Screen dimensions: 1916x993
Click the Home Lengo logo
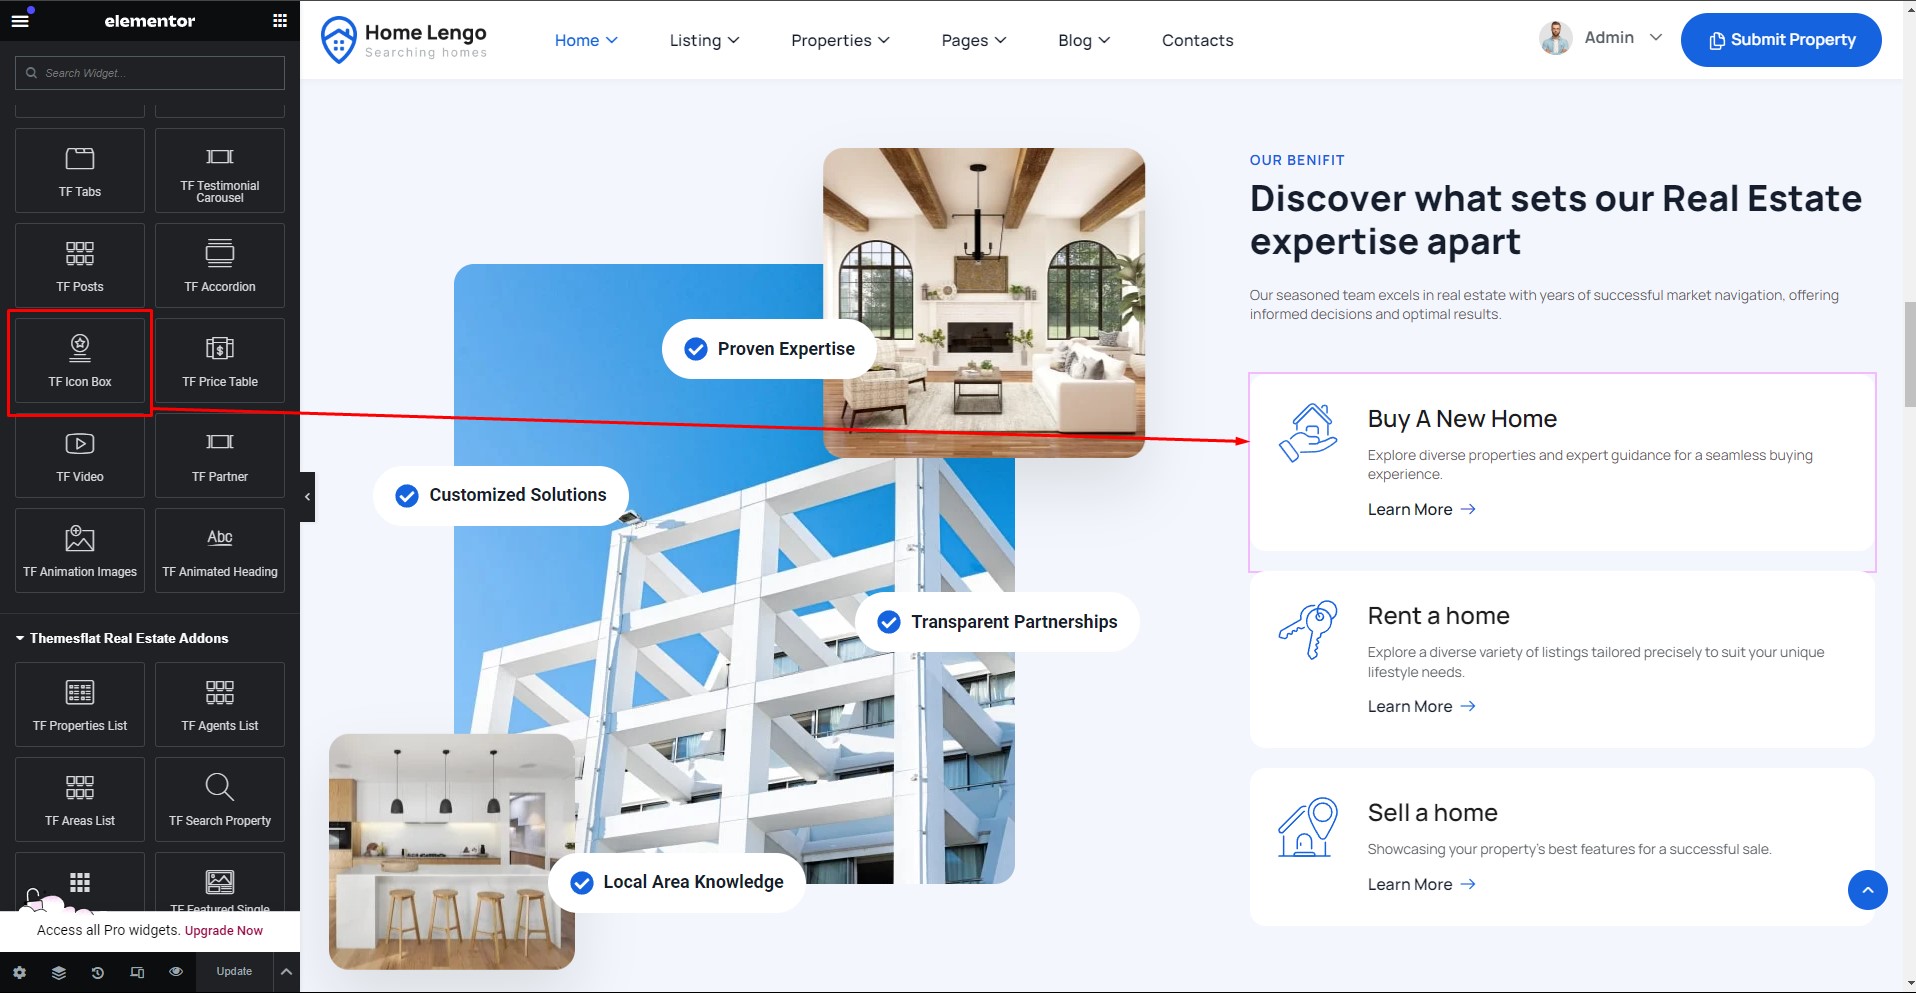point(404,40)
